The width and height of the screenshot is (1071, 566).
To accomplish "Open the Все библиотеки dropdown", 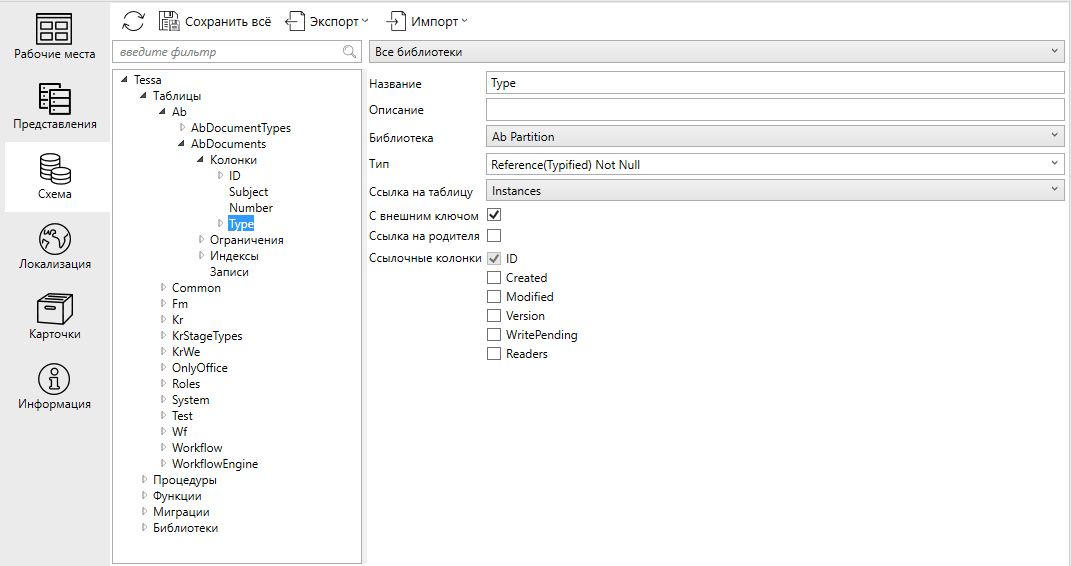I will (716, 51).
